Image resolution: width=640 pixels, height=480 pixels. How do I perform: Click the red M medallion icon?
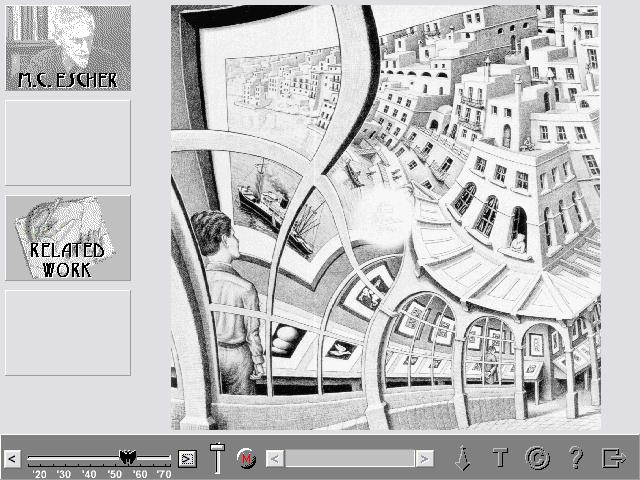point(246,458)
